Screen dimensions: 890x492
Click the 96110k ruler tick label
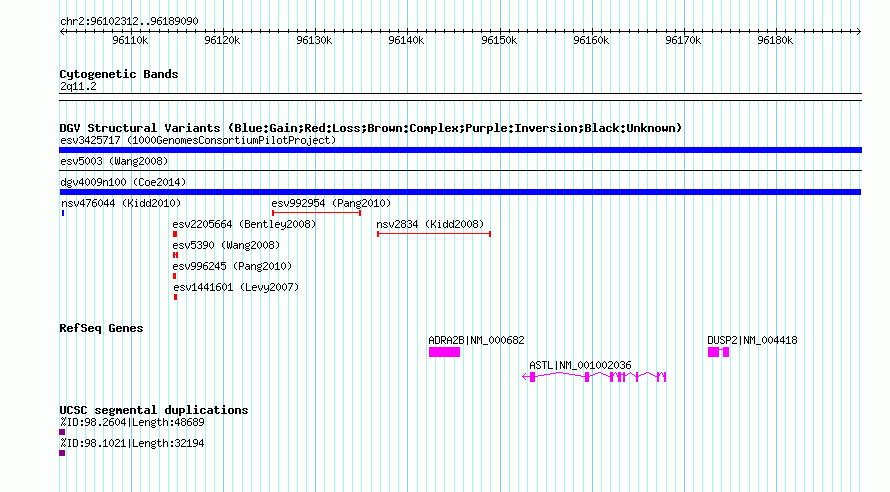pyautogui.click(x=130, y=41)
